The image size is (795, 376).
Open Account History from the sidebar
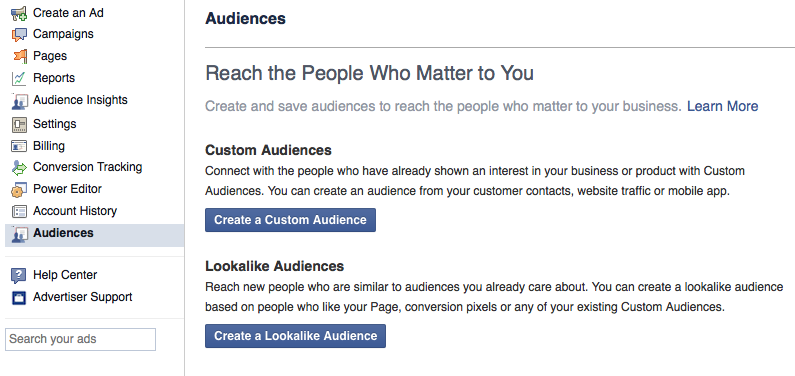[75, 211]
